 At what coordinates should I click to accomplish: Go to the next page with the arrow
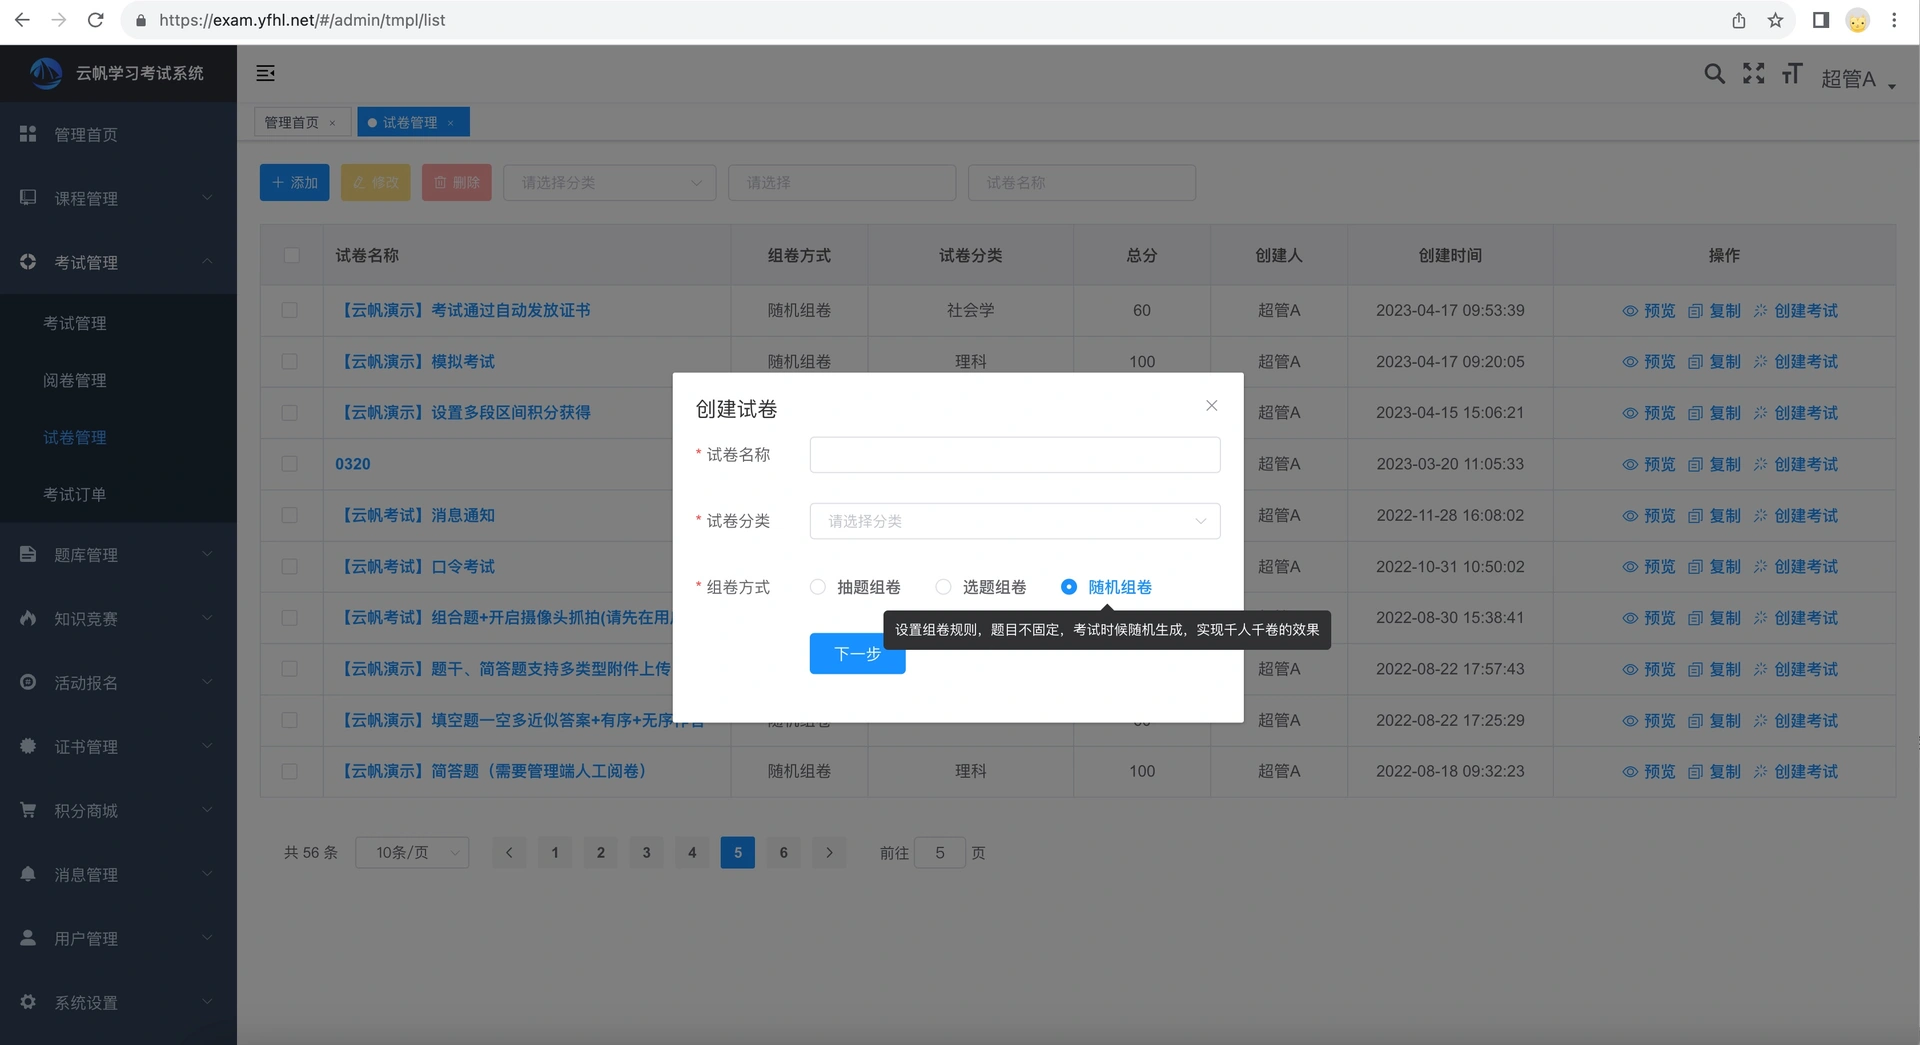[829, 853]
